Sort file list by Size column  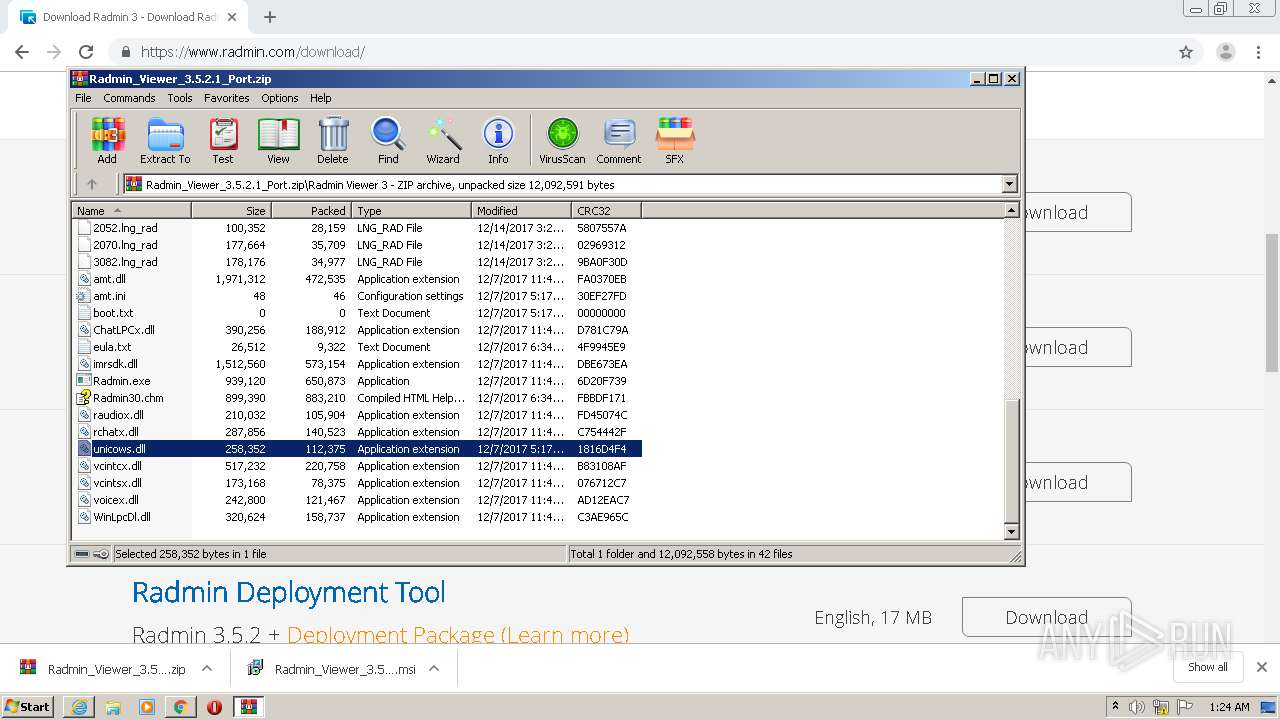[x=231, y=211]
